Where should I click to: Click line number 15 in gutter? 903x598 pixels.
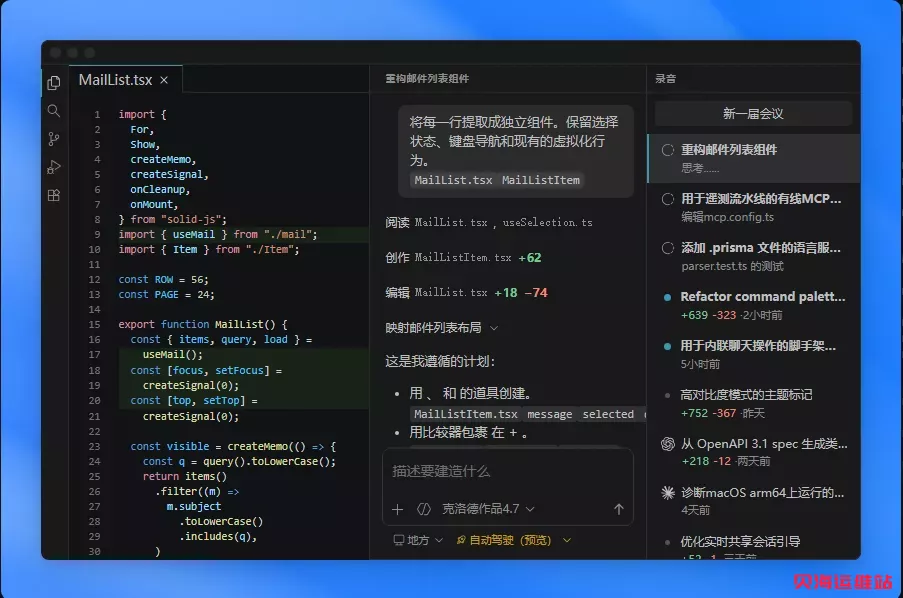94,324
